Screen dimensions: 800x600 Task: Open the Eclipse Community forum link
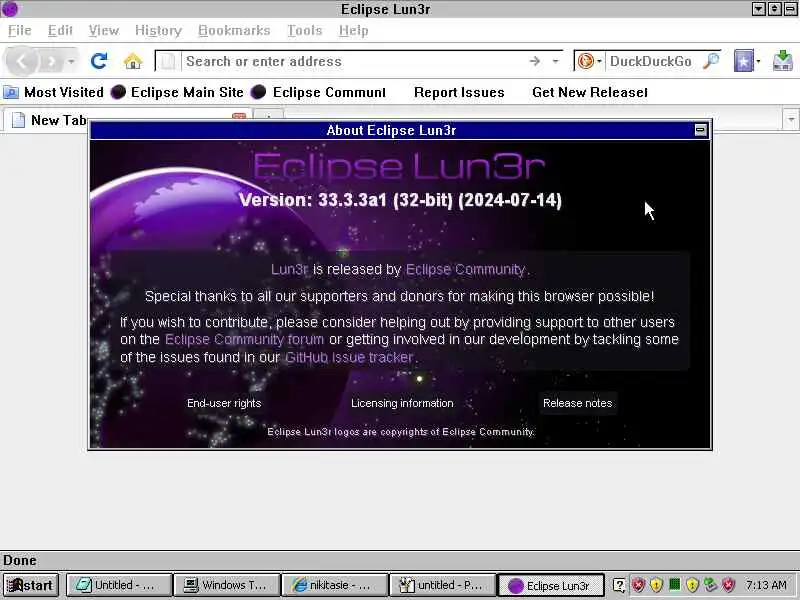click(244, 339)
